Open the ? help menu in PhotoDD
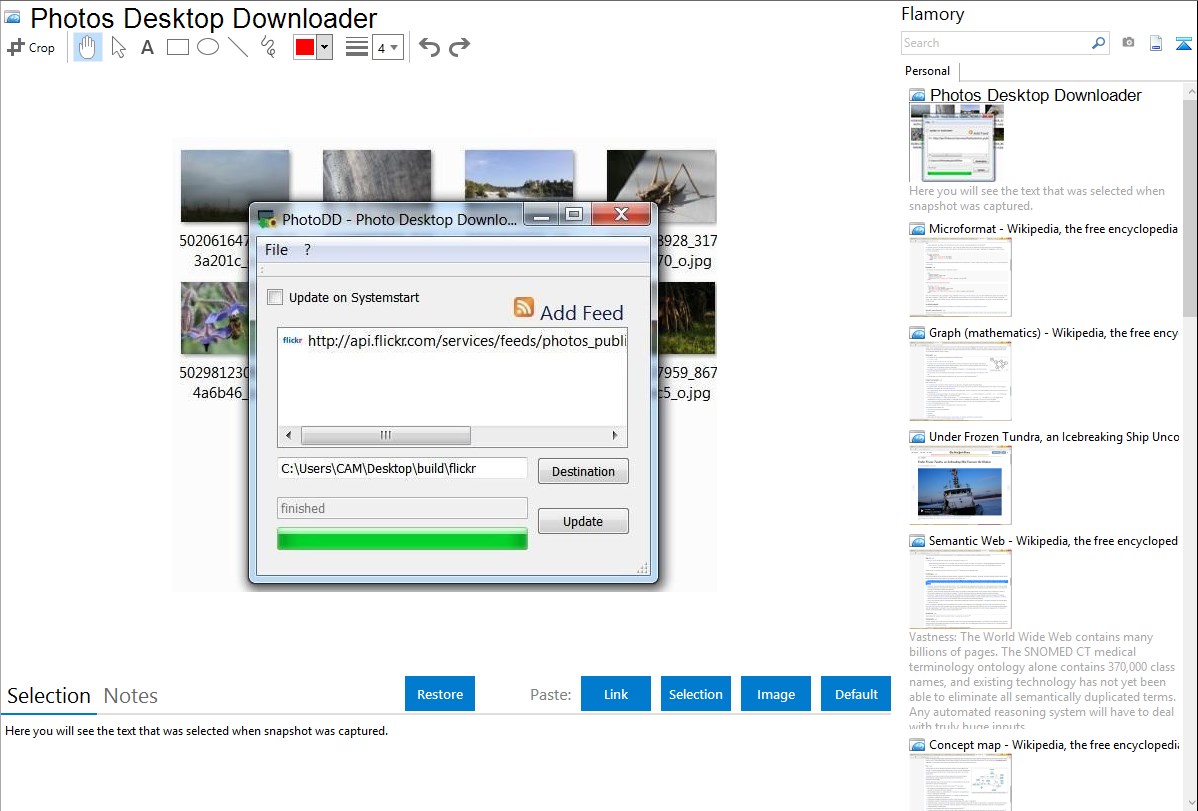The image size is (1198, 811). pyautogui.click(x=307, y=250)
